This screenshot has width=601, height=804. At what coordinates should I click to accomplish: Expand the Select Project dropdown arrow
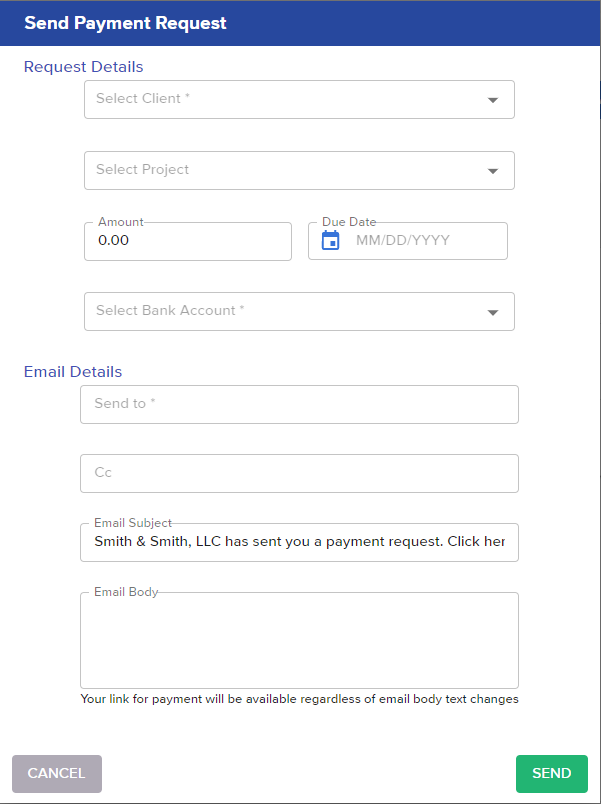[493, 171]
